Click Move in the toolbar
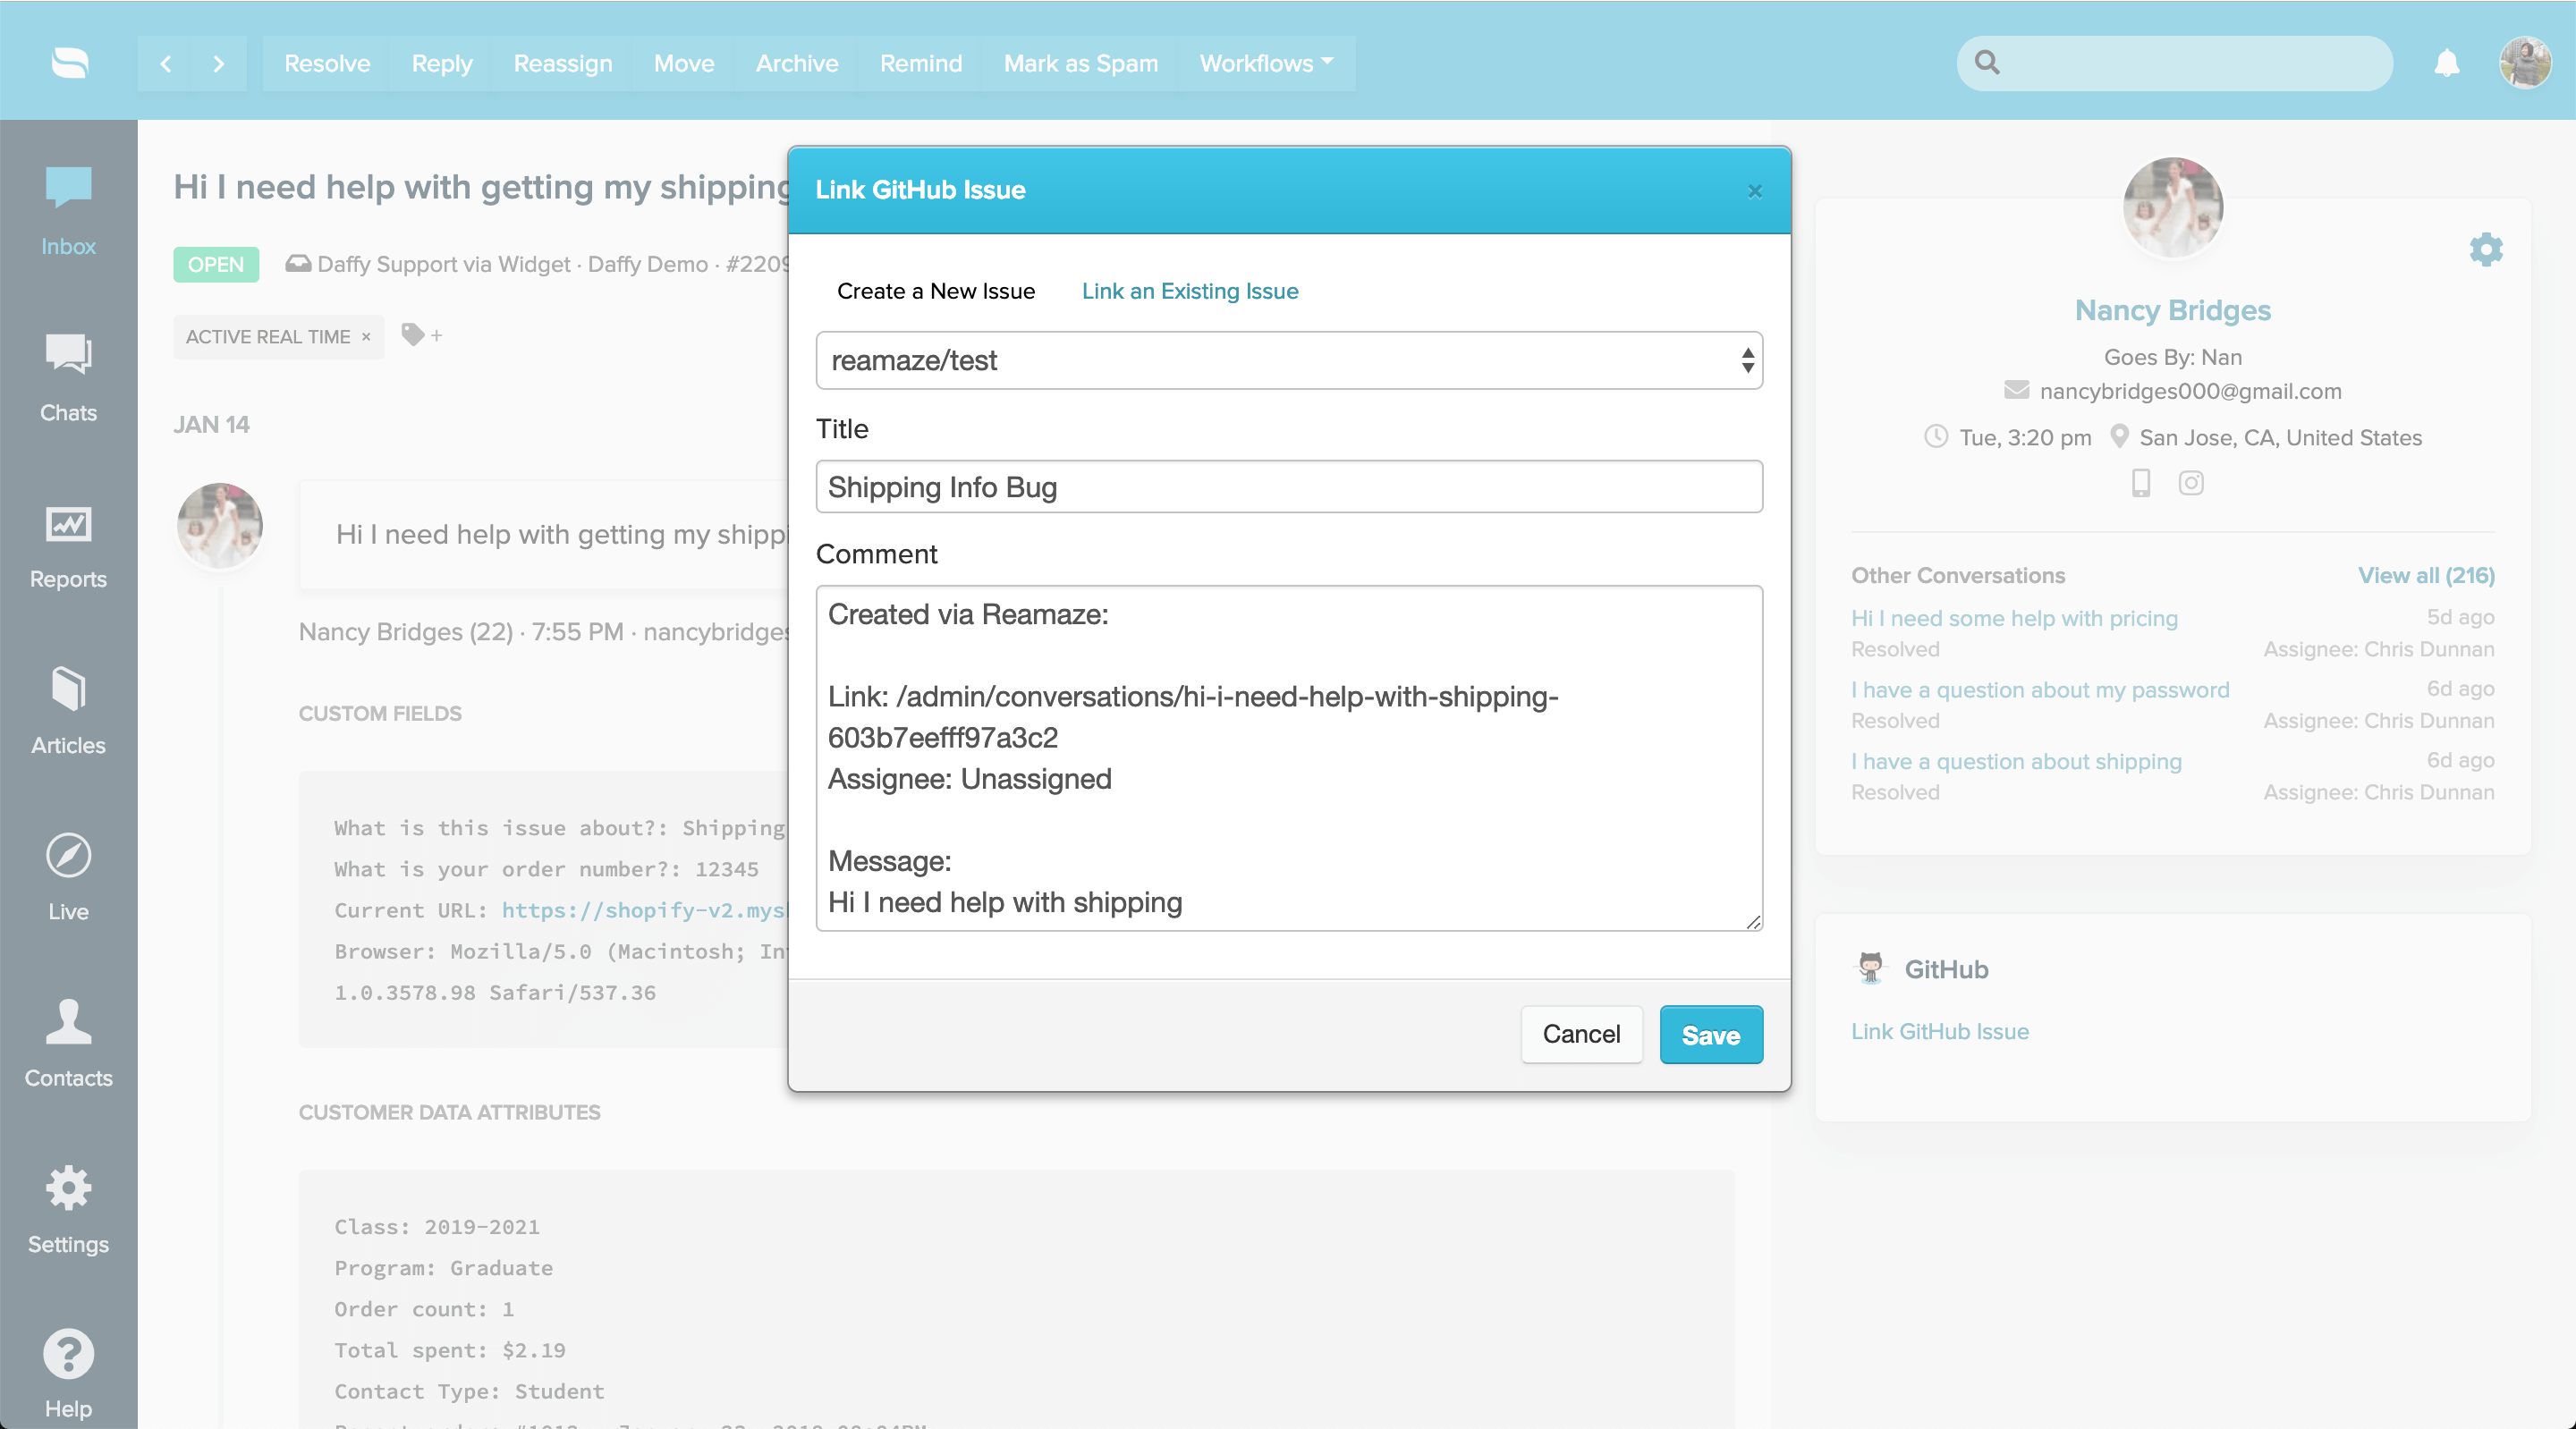 [684, 63]
